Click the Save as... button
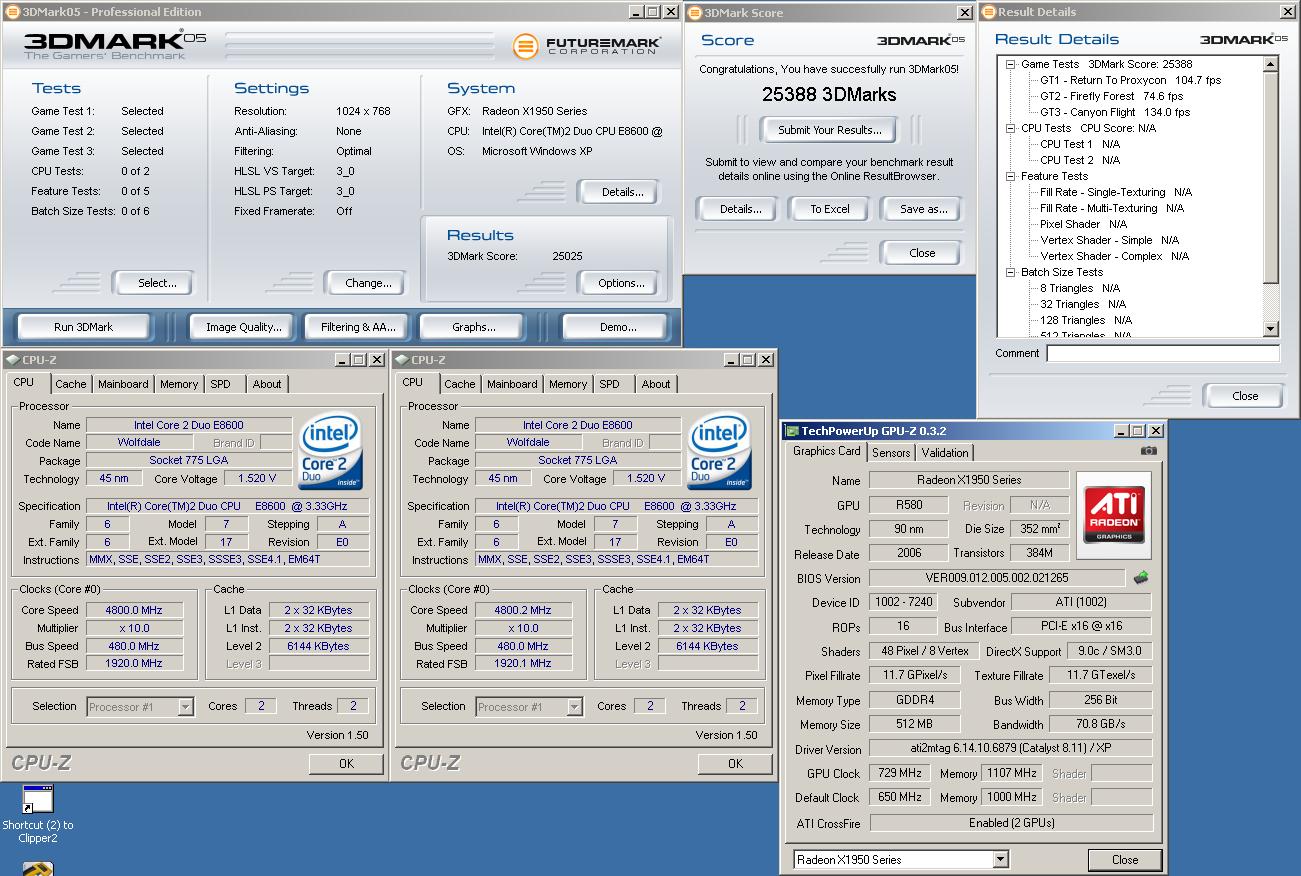The image size is (1301, 876). pos(923,209)
